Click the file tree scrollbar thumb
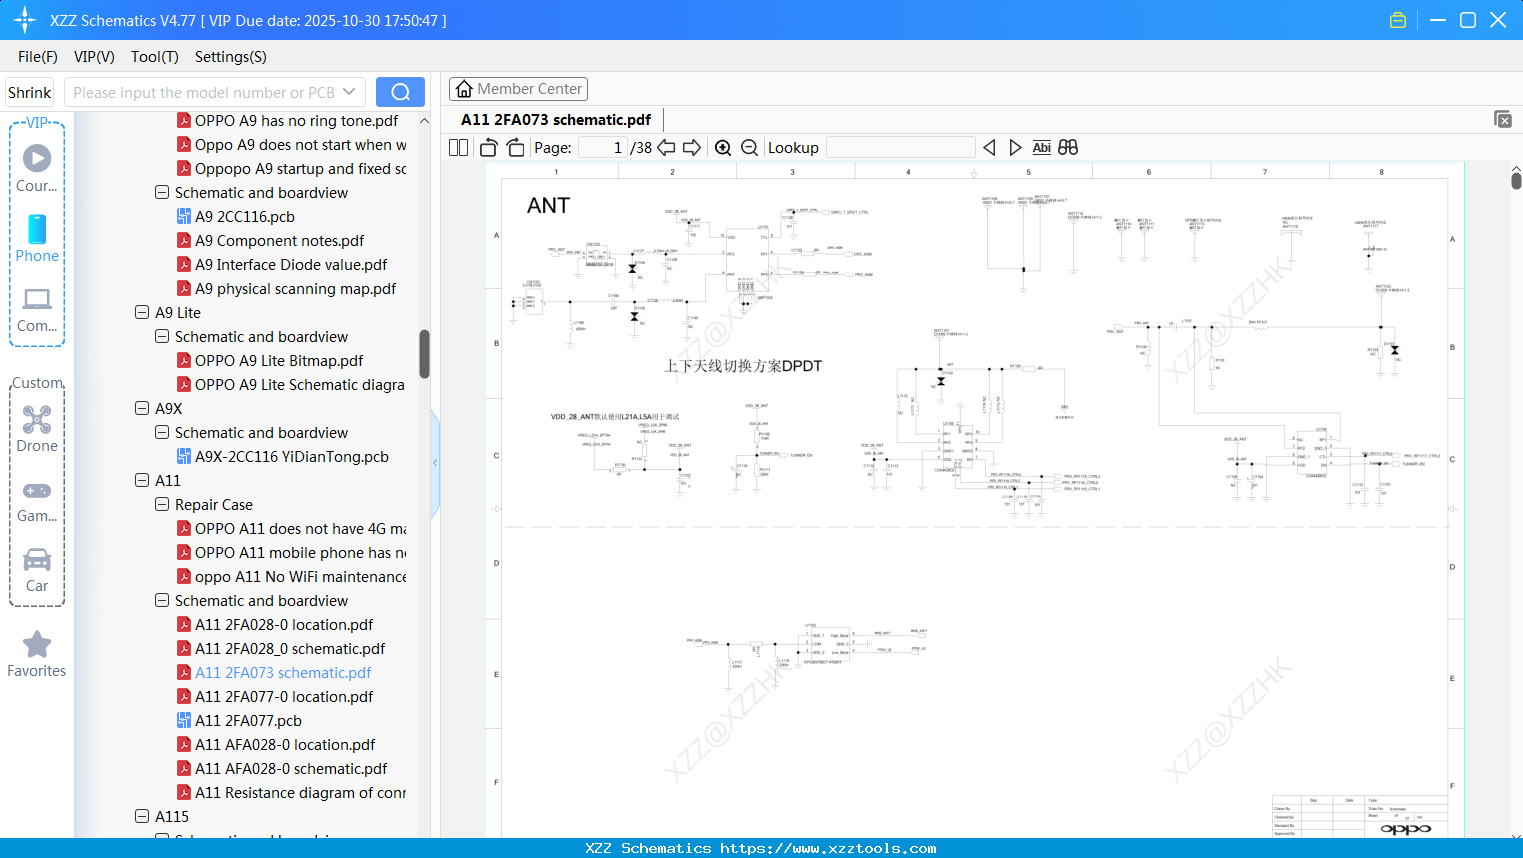1523x858 pixels. (x=424, y=354)
